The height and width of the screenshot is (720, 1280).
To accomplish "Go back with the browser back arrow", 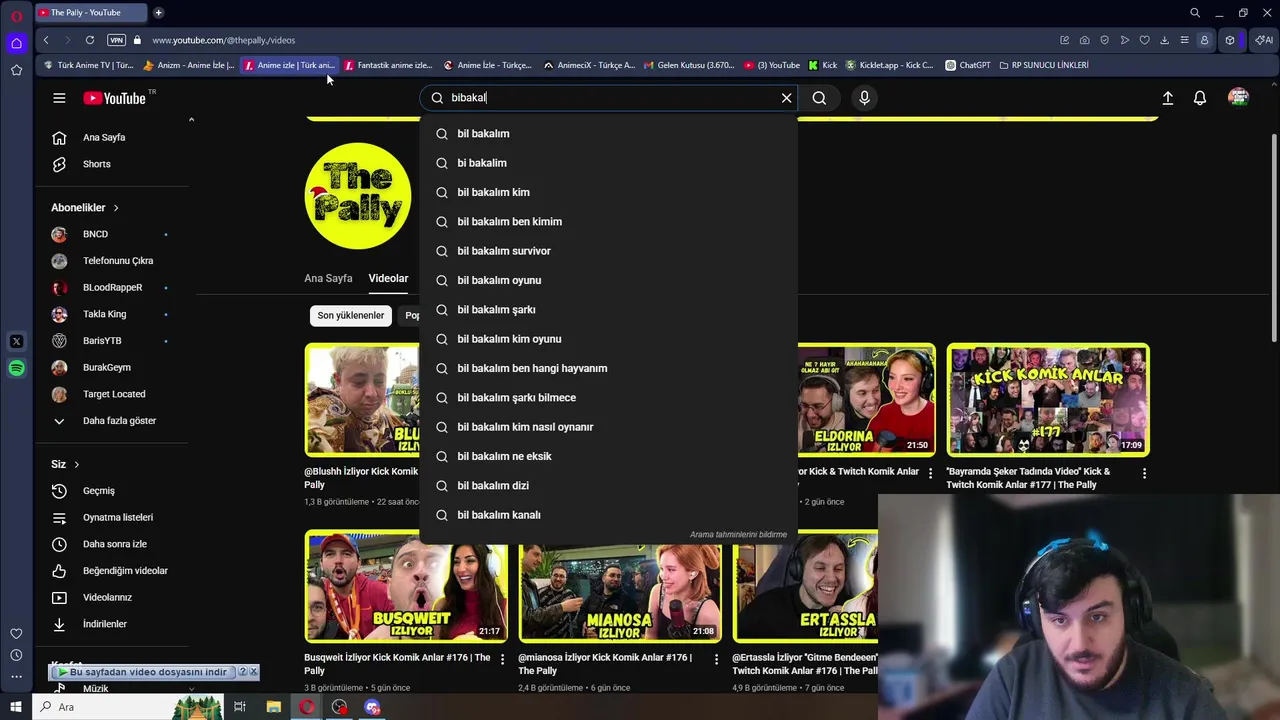I will tap(46, 40).
